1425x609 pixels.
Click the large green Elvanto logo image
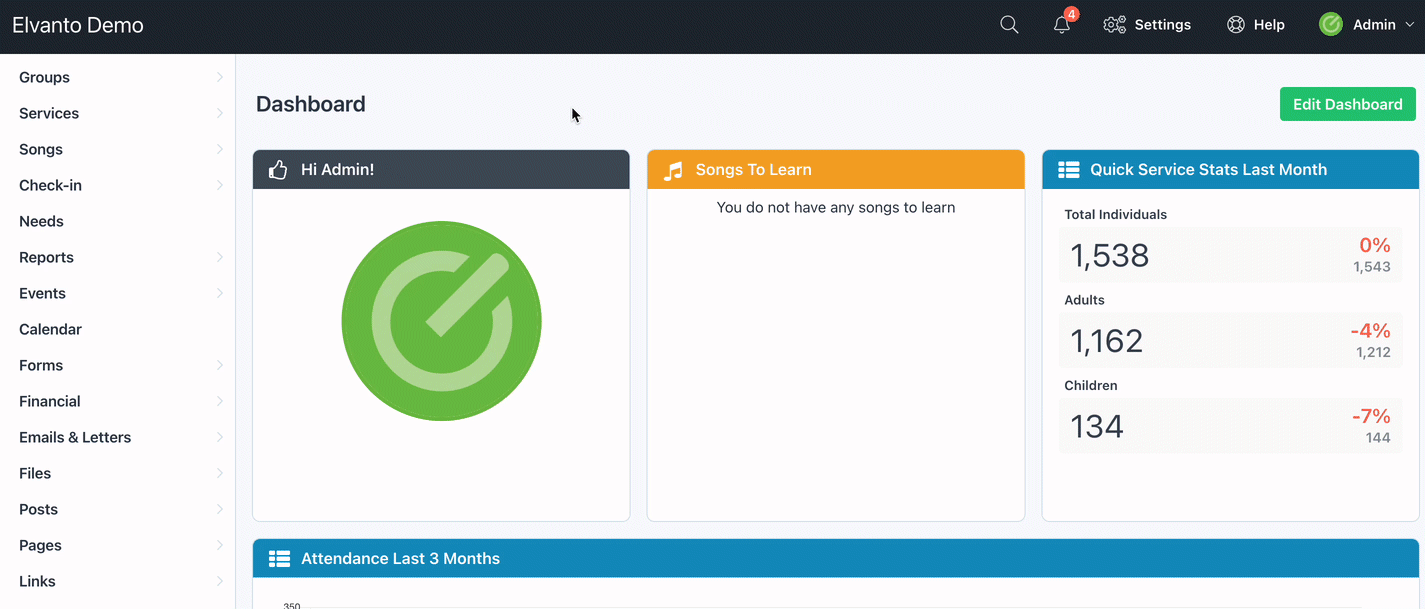[x=441, y=321]
